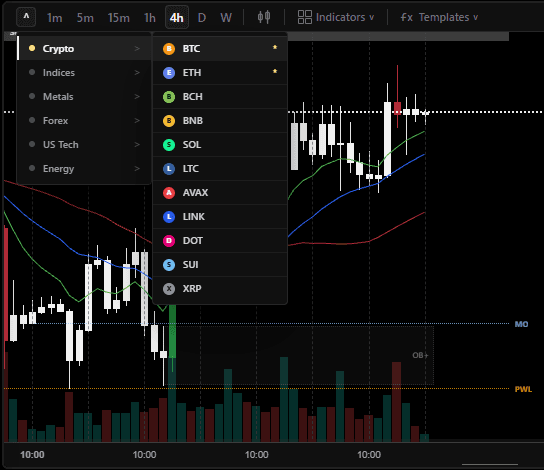Click the red AVAX coin icon

[169, 193]
